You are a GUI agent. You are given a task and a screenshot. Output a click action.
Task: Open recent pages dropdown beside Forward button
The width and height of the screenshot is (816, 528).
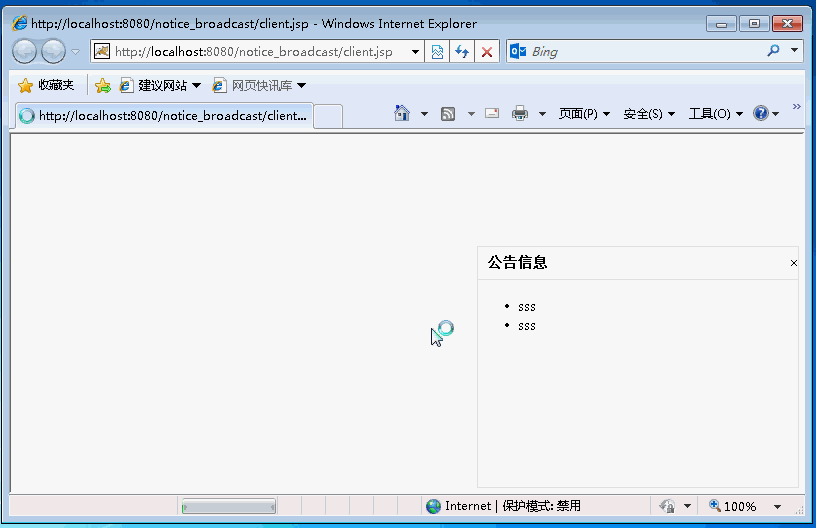coord(75,51)
